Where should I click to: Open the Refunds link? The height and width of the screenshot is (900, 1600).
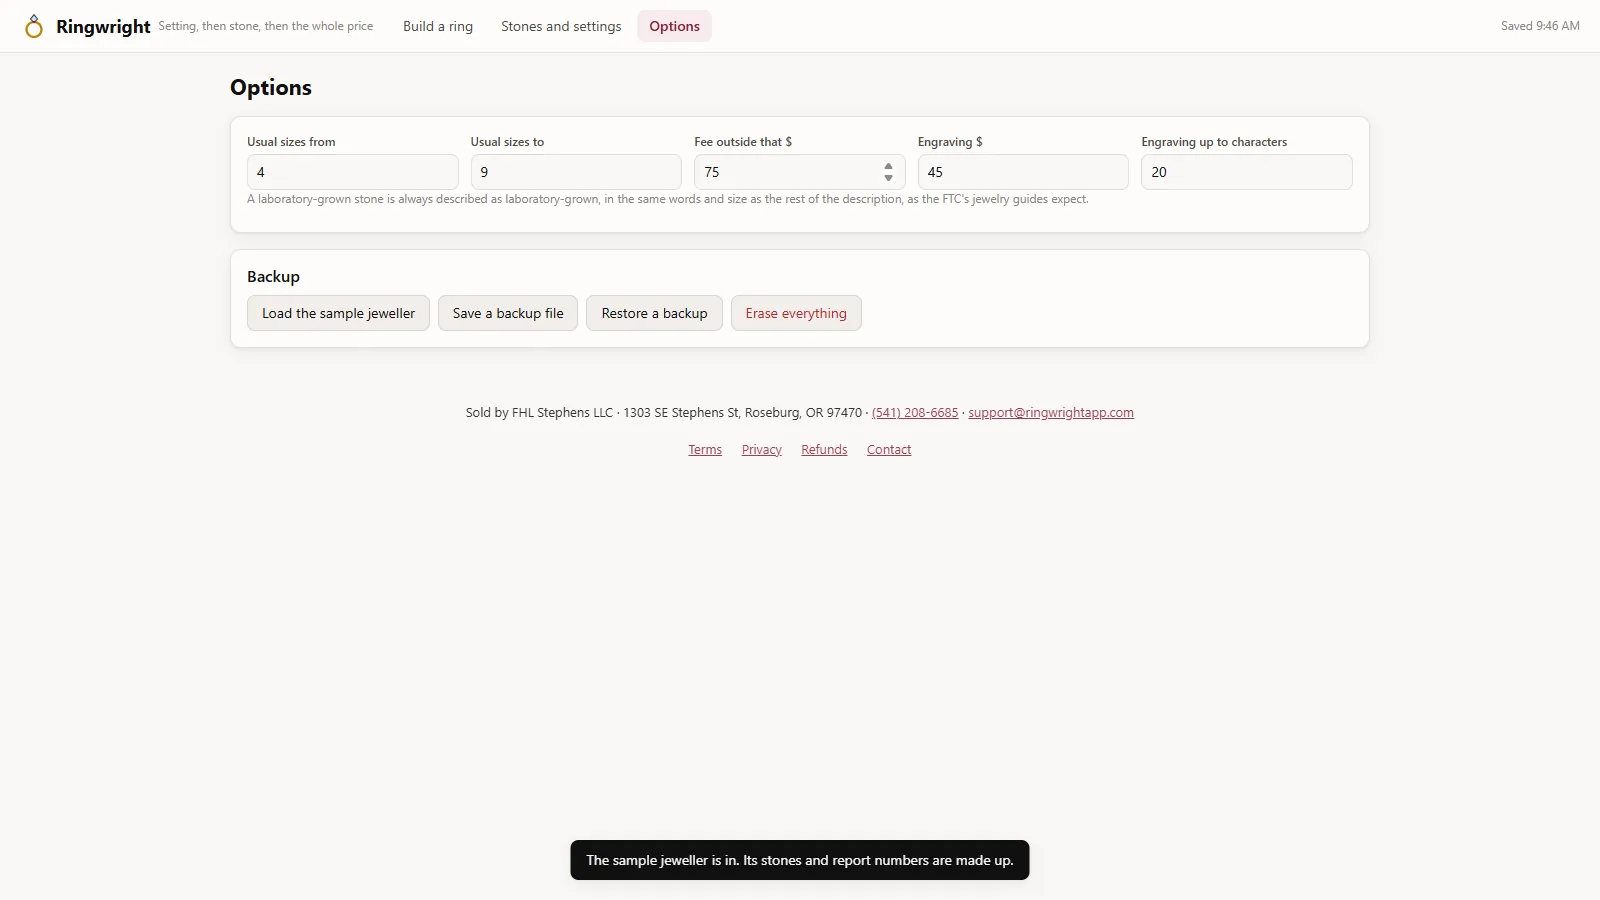(824, 450)
